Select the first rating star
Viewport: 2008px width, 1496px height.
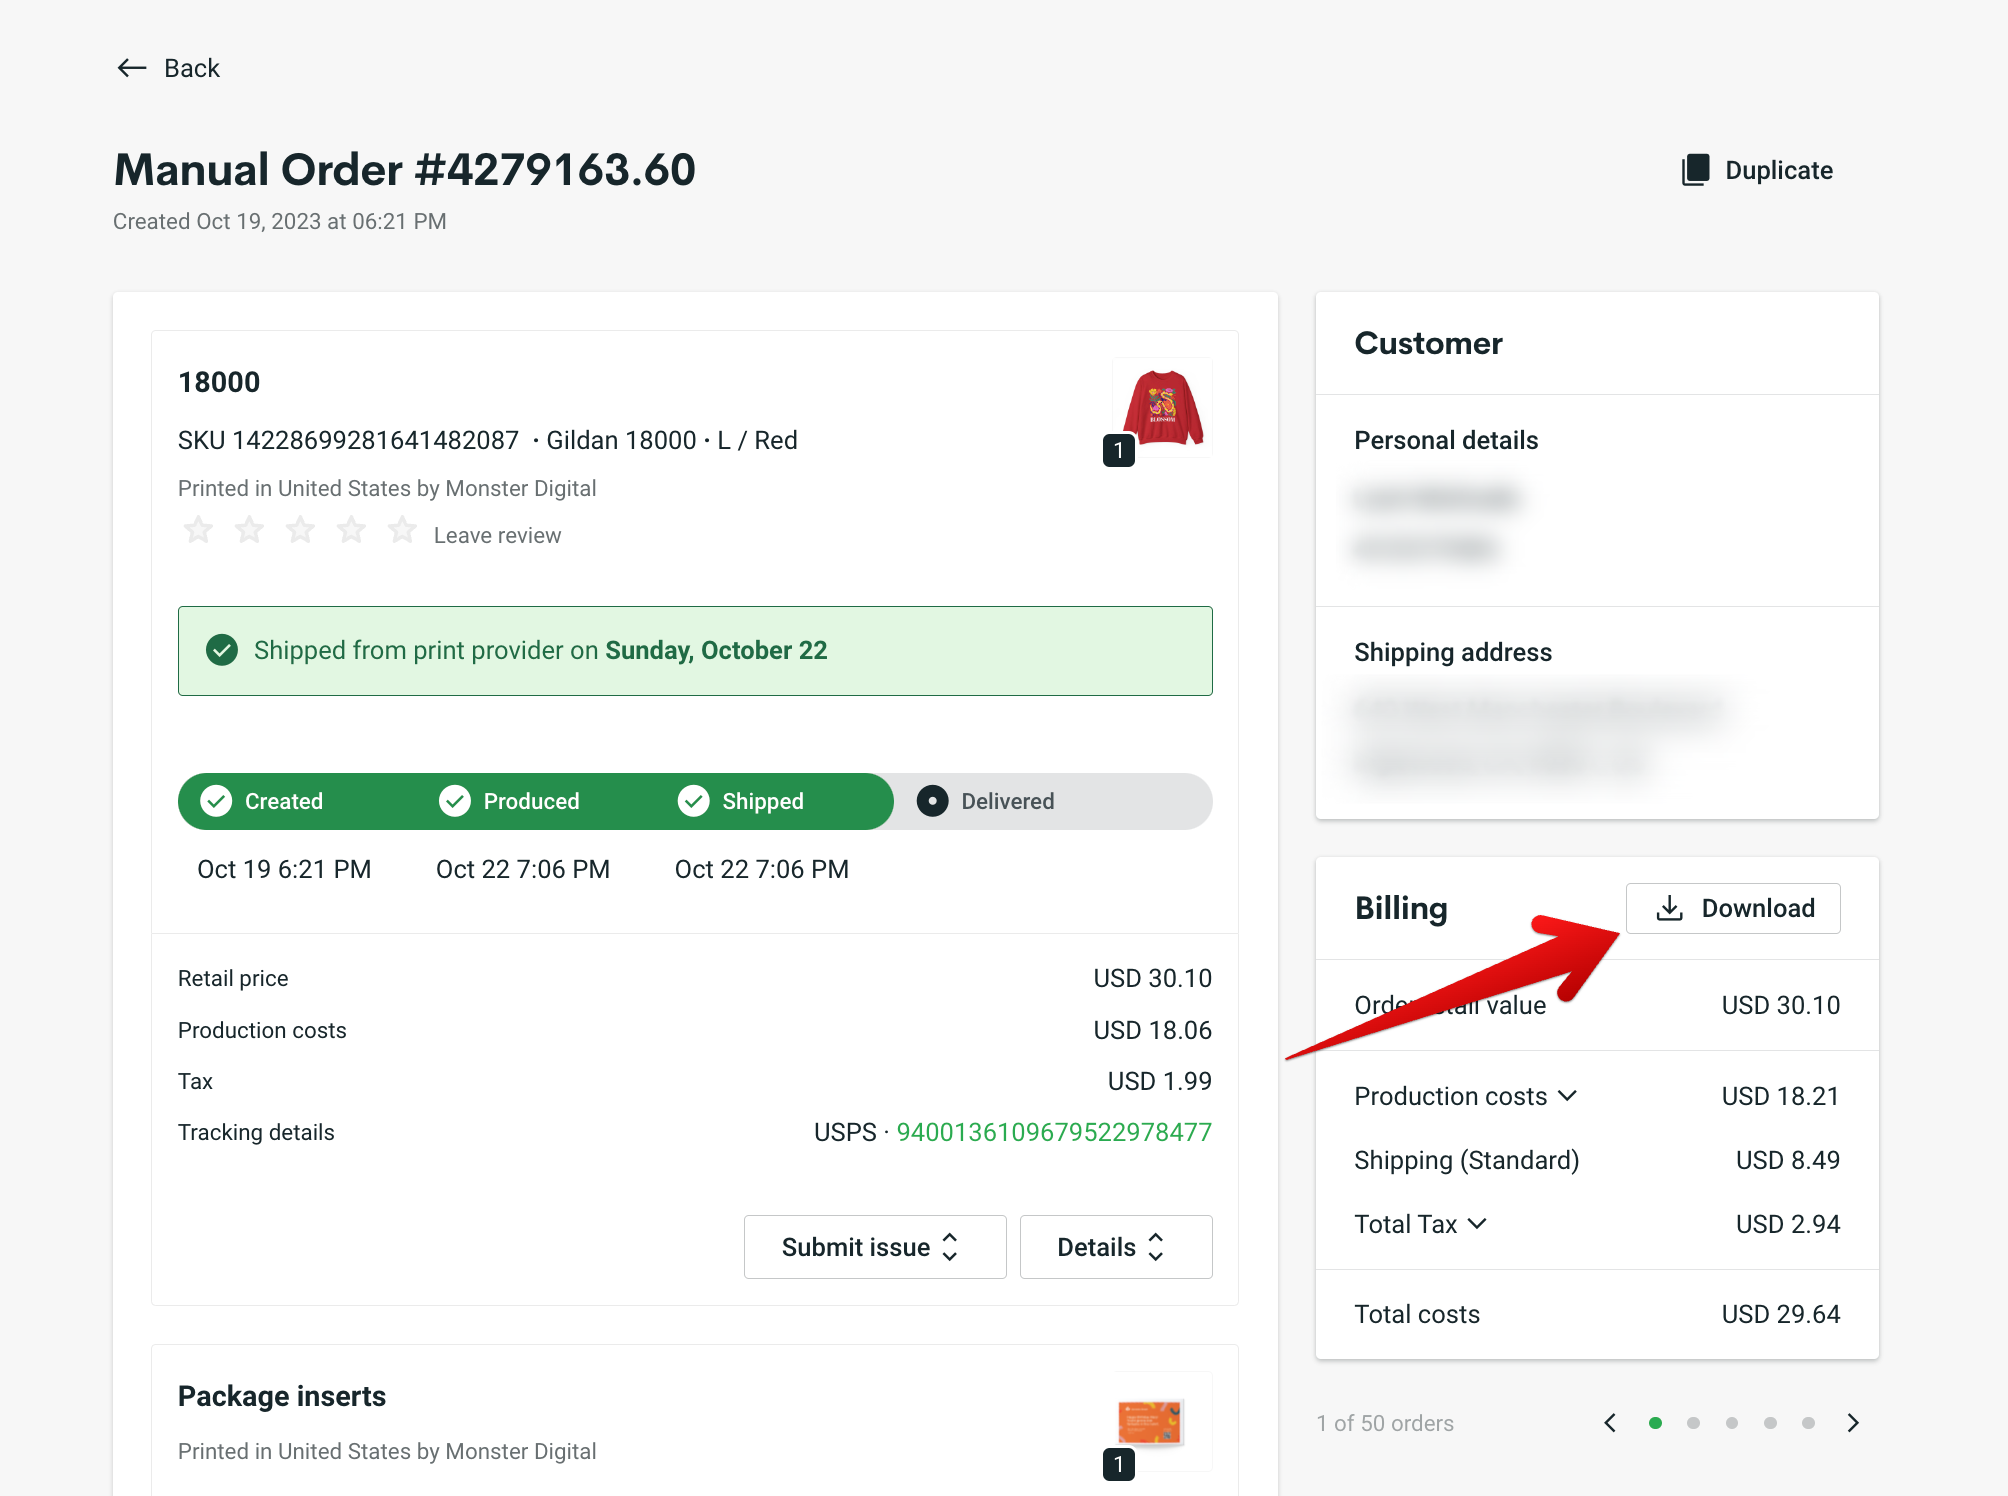[x=197, y=530]
